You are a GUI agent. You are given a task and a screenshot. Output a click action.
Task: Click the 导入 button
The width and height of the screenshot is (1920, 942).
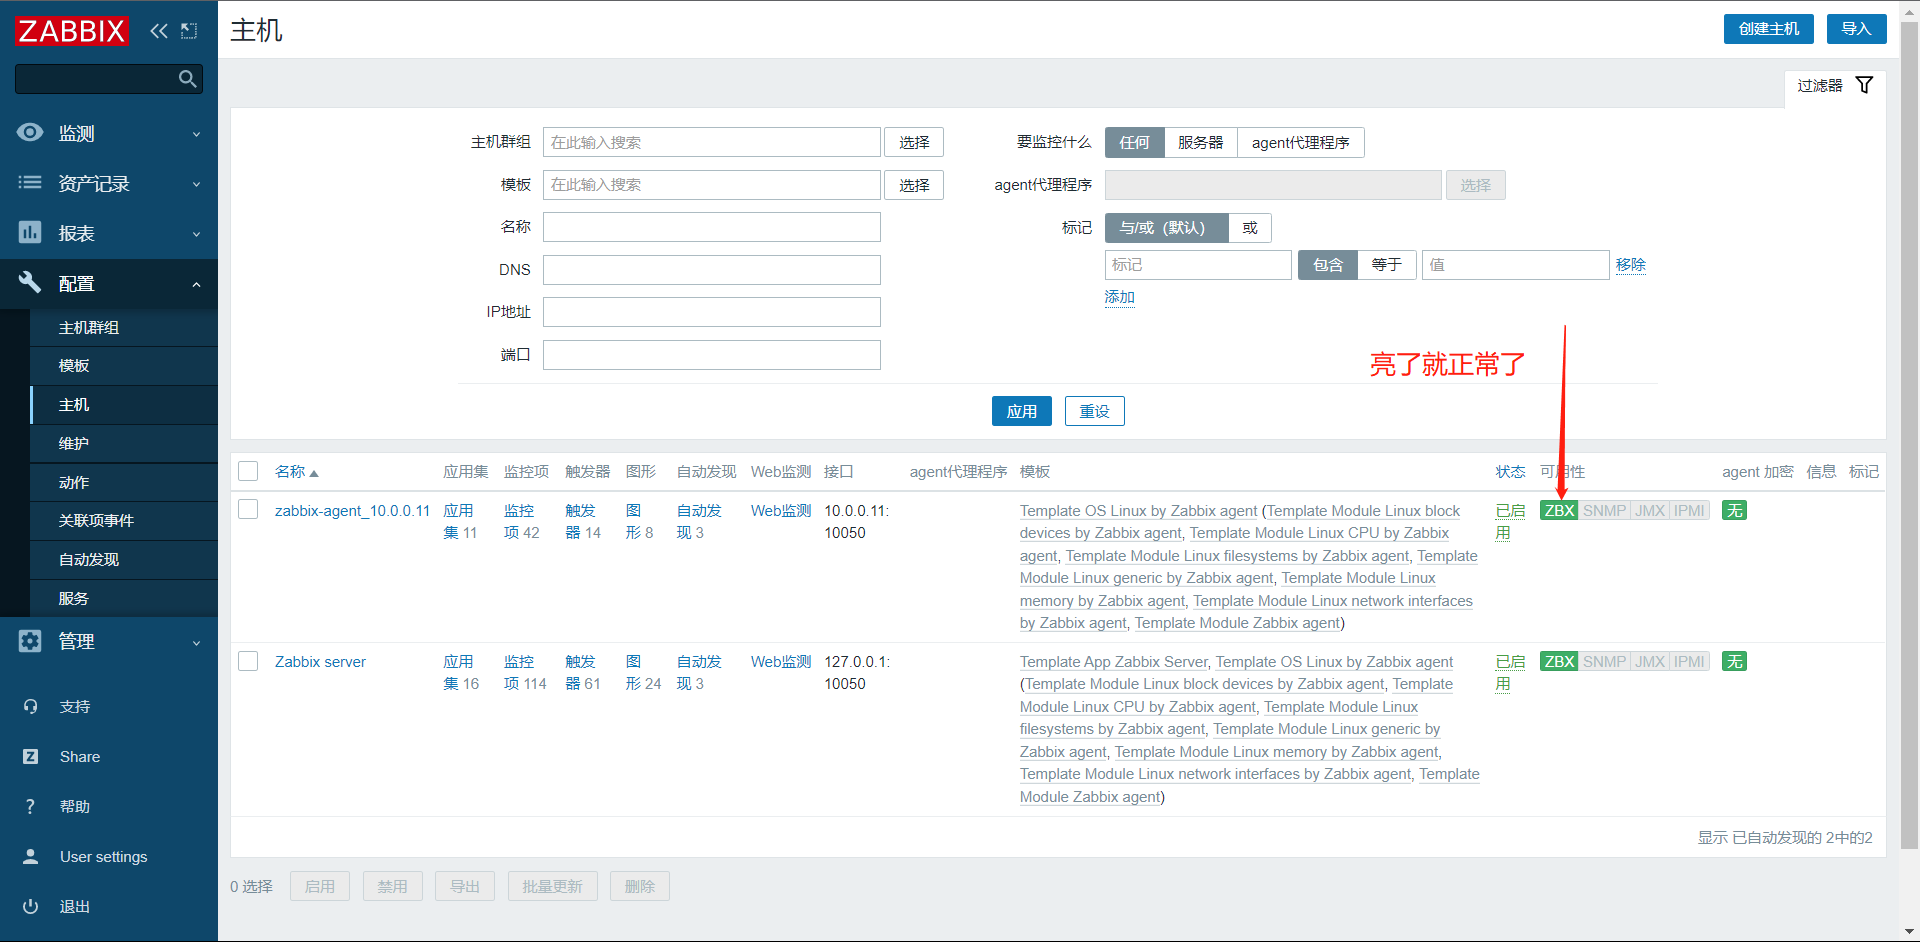pyautogui.click(x=1856, y=29)
